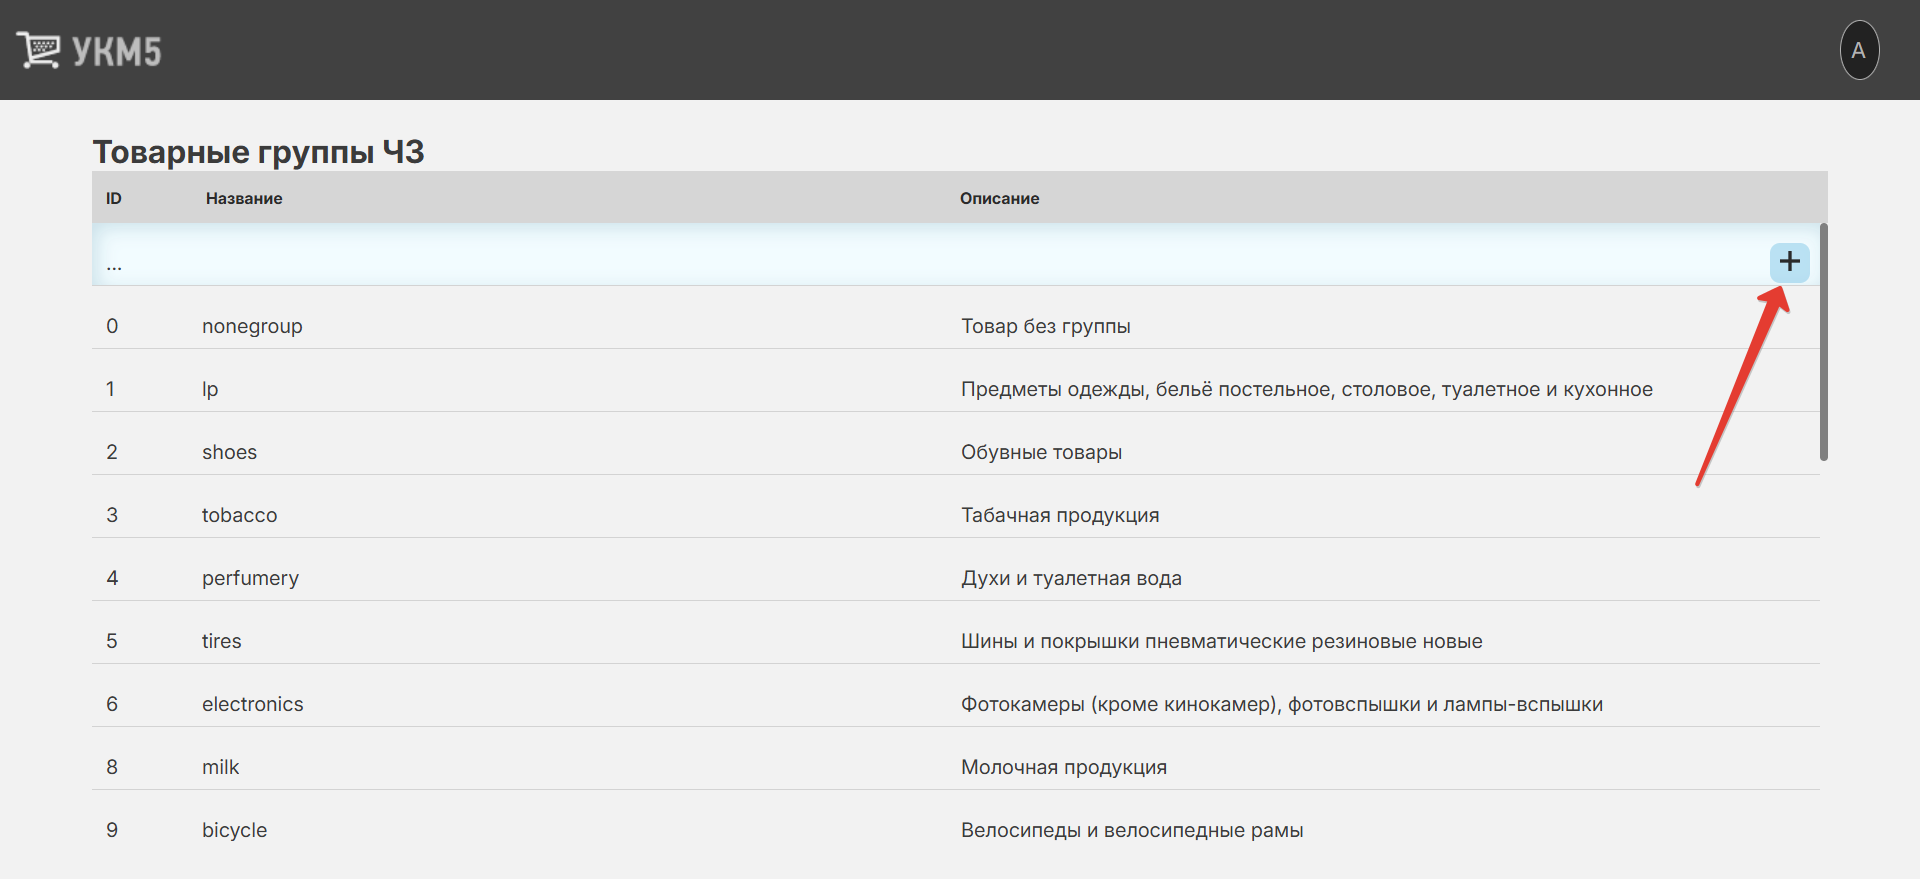Click the table's vertical scrollbar thumb
Viewport: 1920px width, 879px height.
[x=1823, y=342]
